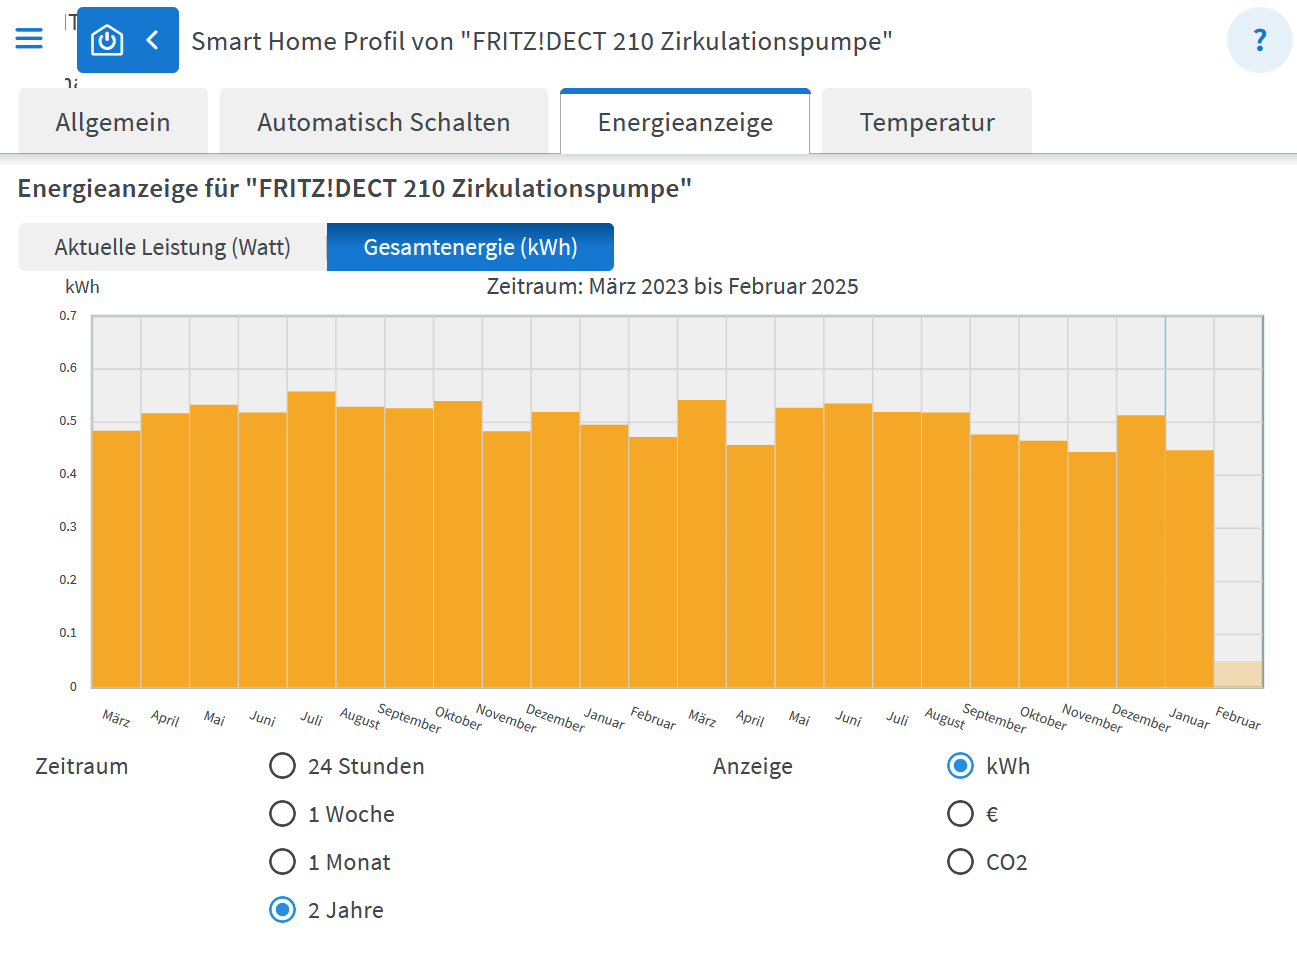Viewport: 1297px width, 967px height.
Task: Display energy values in kWh
Action: [x=960, y=766]
